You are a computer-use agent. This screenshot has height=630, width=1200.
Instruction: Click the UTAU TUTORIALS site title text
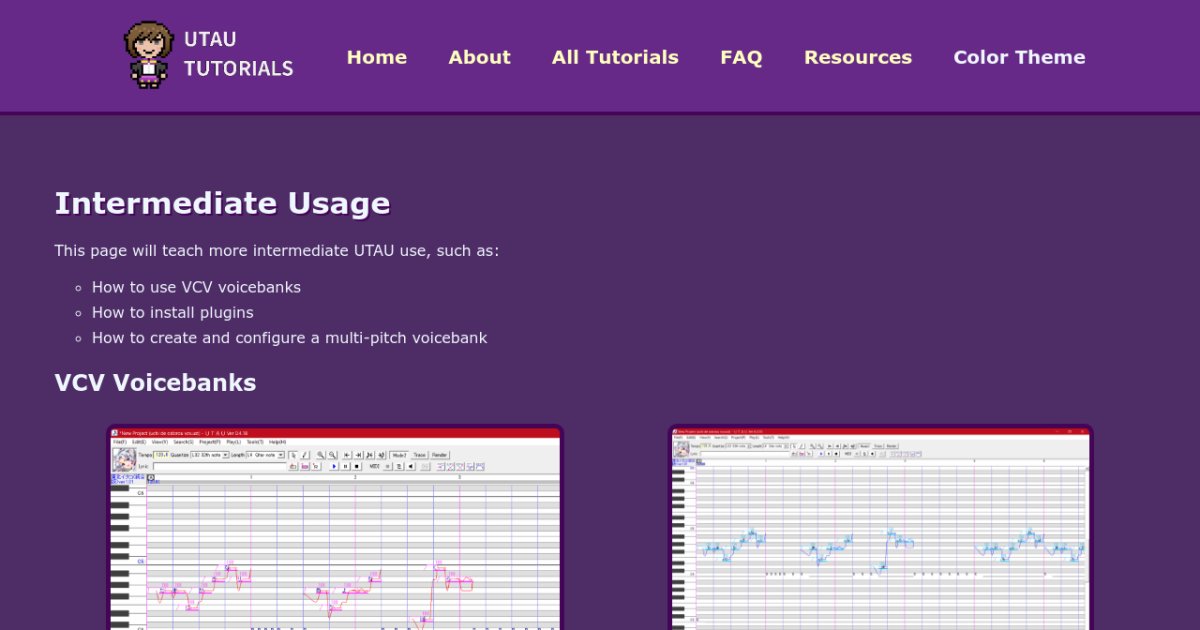click(239, 54)
